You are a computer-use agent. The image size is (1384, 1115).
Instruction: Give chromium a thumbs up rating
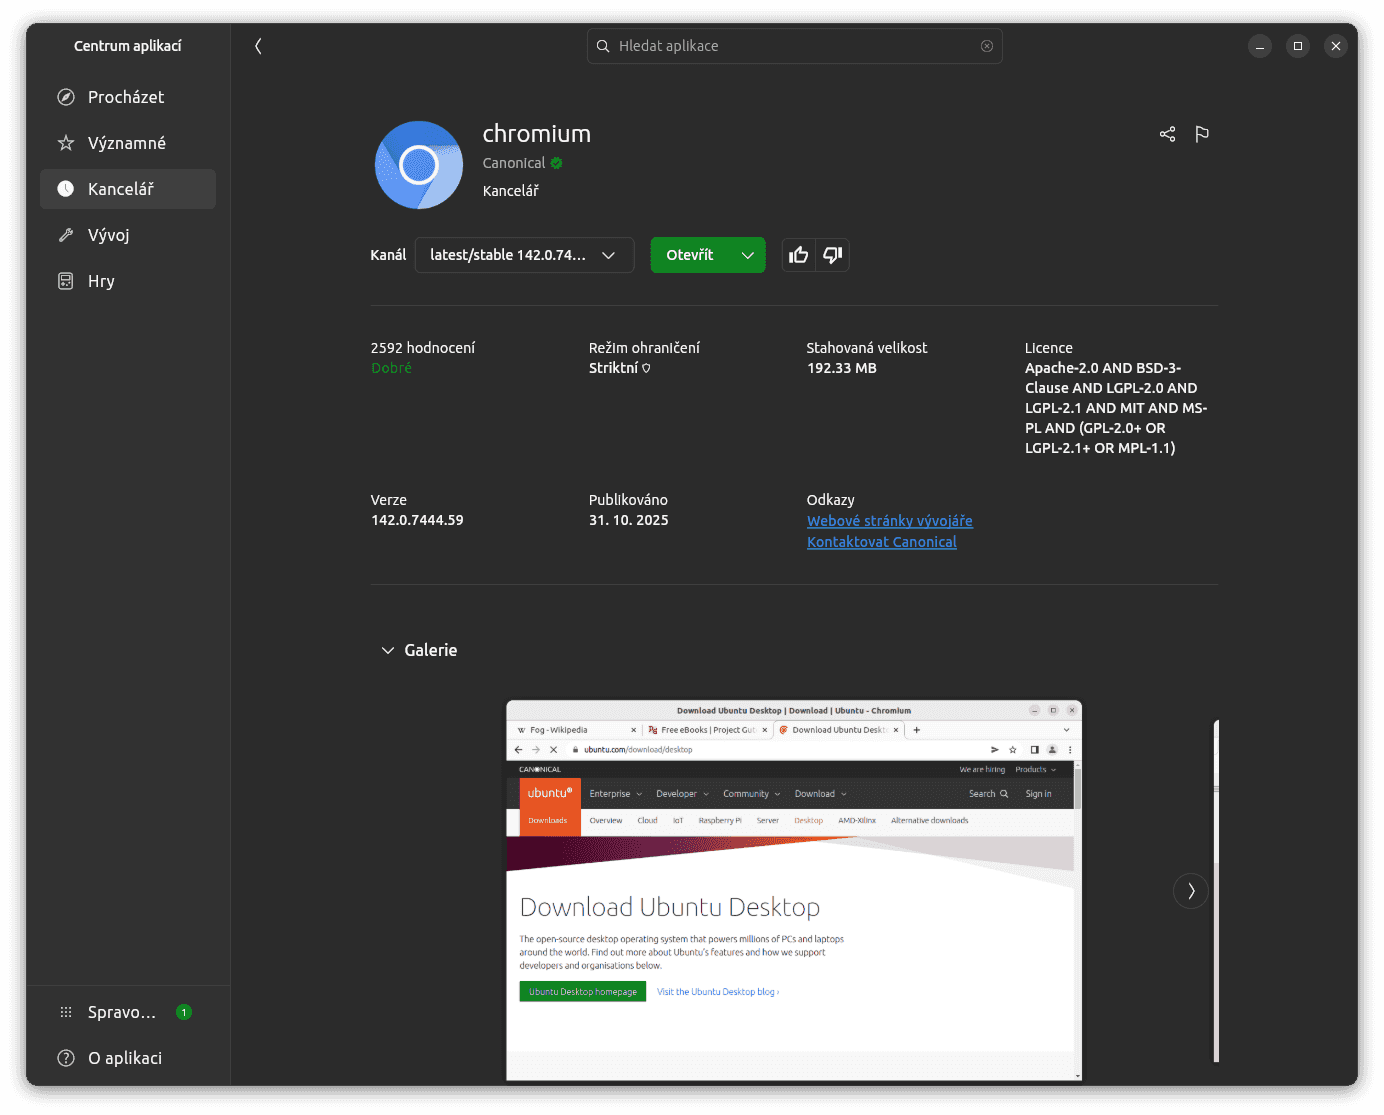click(x=799, y=255)
